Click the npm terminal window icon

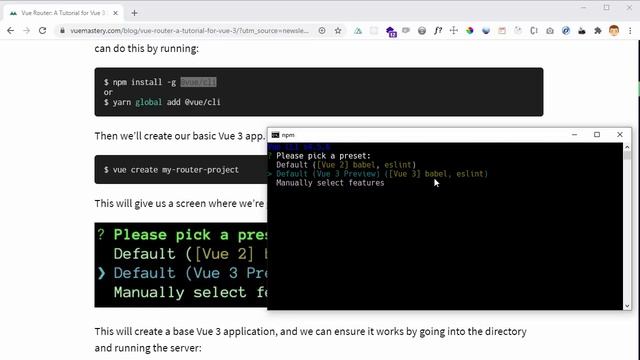click(276, 135)
